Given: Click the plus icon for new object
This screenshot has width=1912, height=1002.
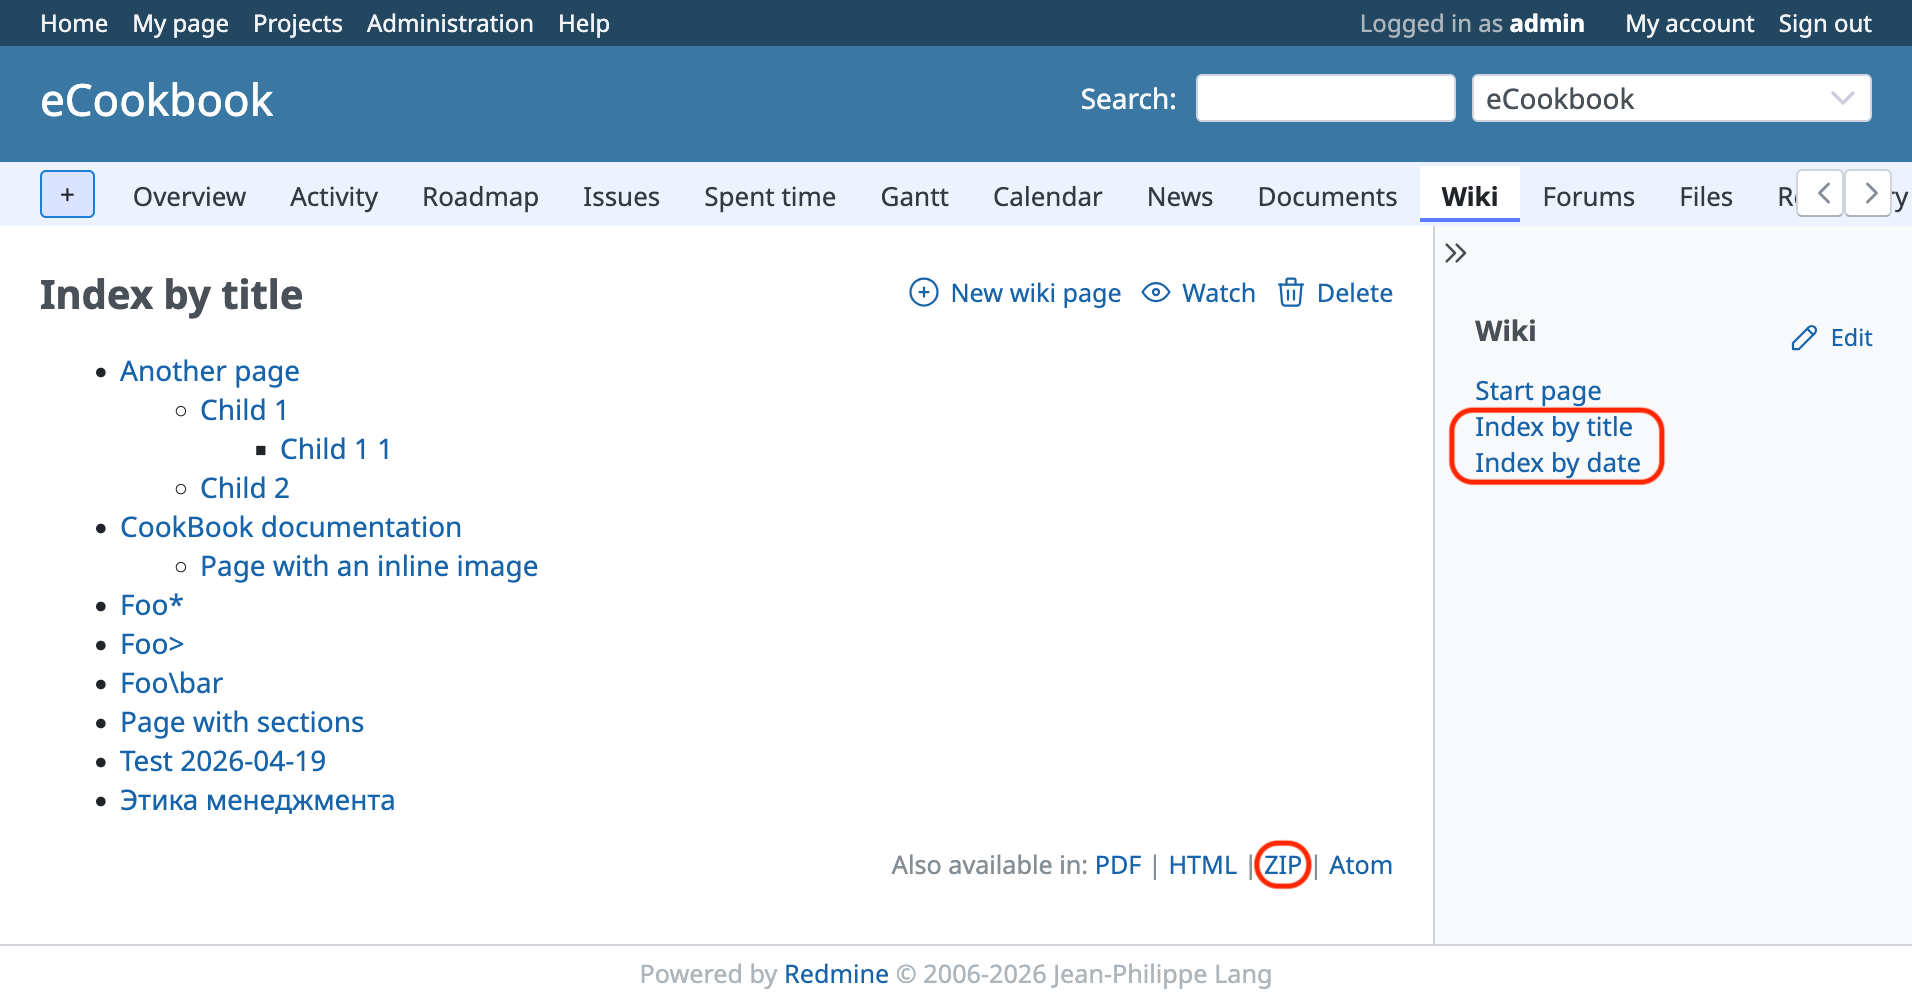Looking at the screenshot, I should click(x=67, y=194).
